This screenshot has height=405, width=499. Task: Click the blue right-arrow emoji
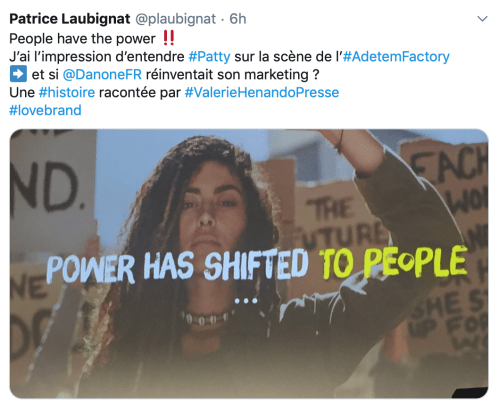click(x=18, y=74)
